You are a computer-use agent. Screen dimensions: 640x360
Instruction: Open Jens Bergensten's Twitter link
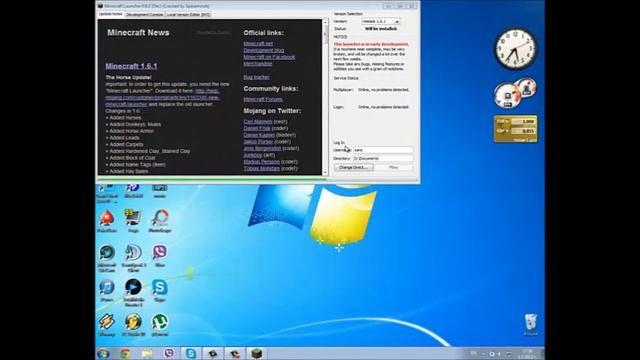coord(262,149)
